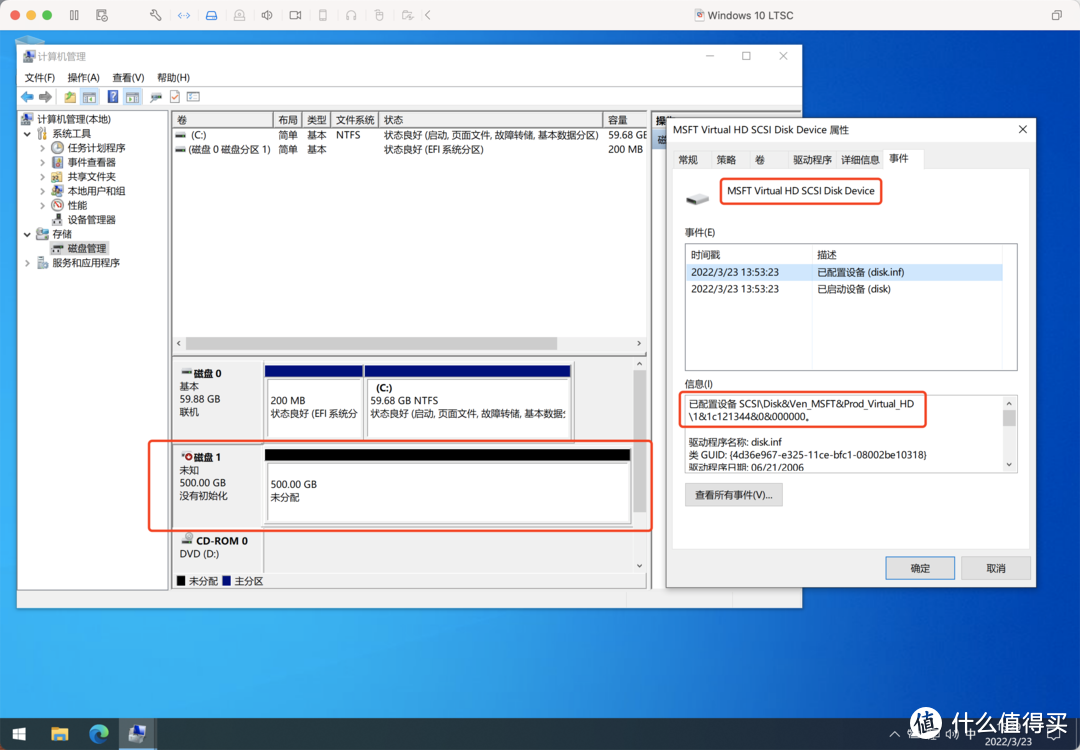The image size is (1080, 750).
Task: Expand the 服务和应用程序 tree node
Action: click(28, 263)
